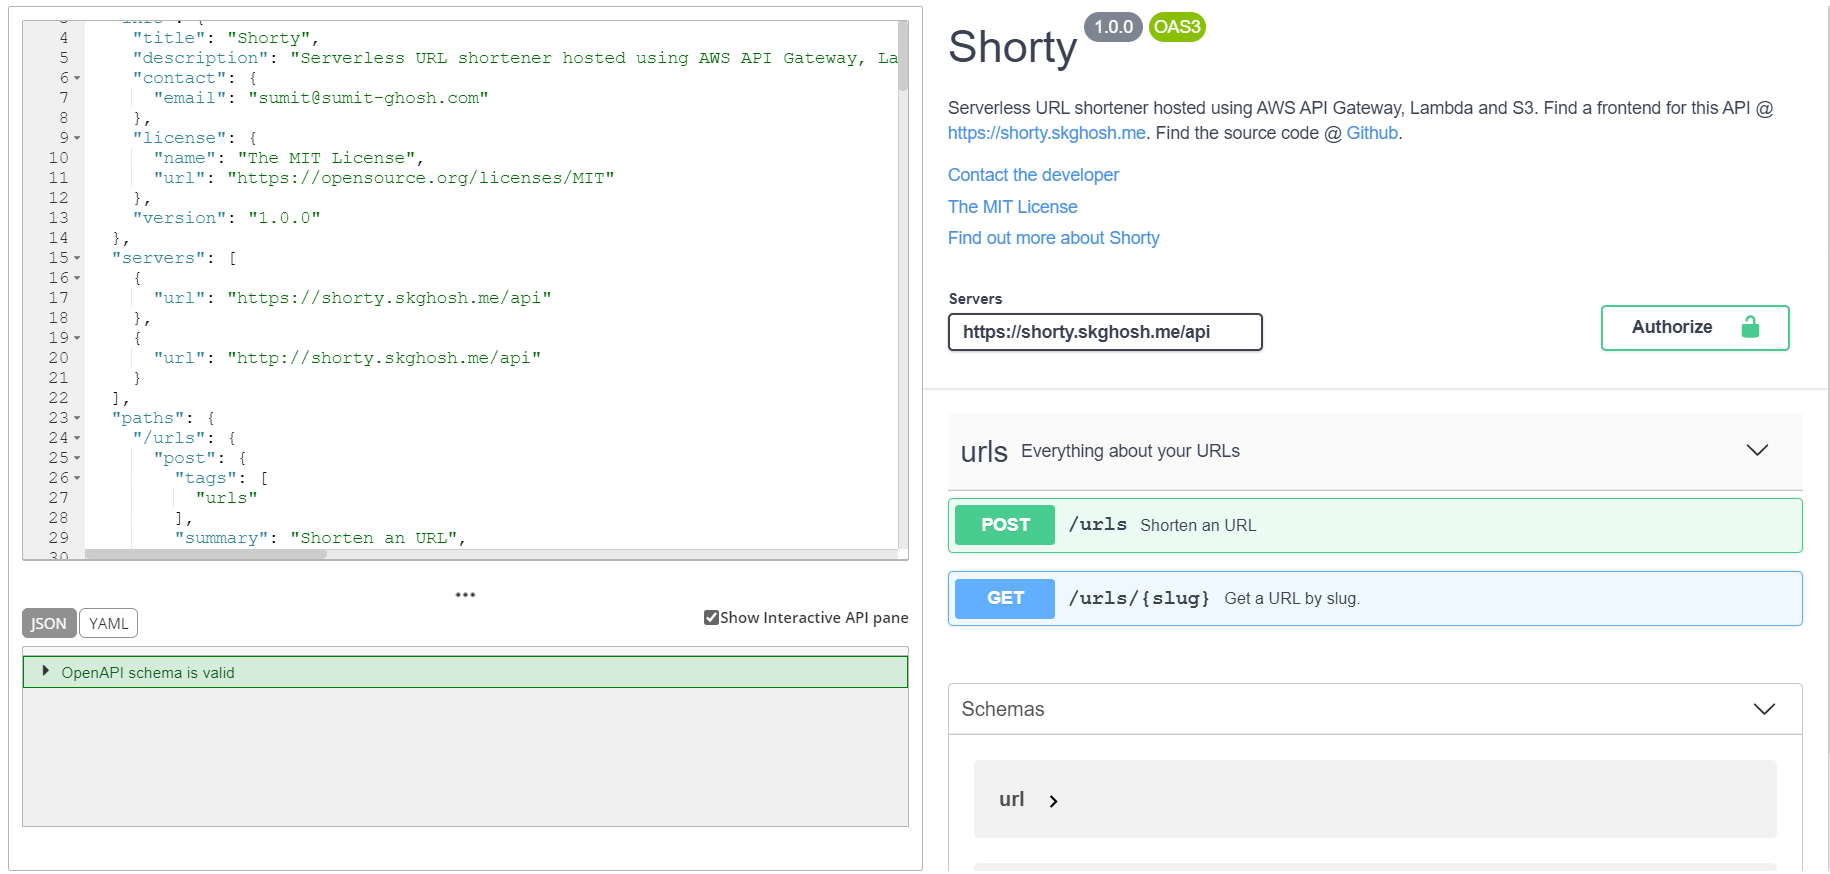Screen dimensions: 1830x874
Task: Collapse the code fold arrow on line 6
Action: pos(77,78)
